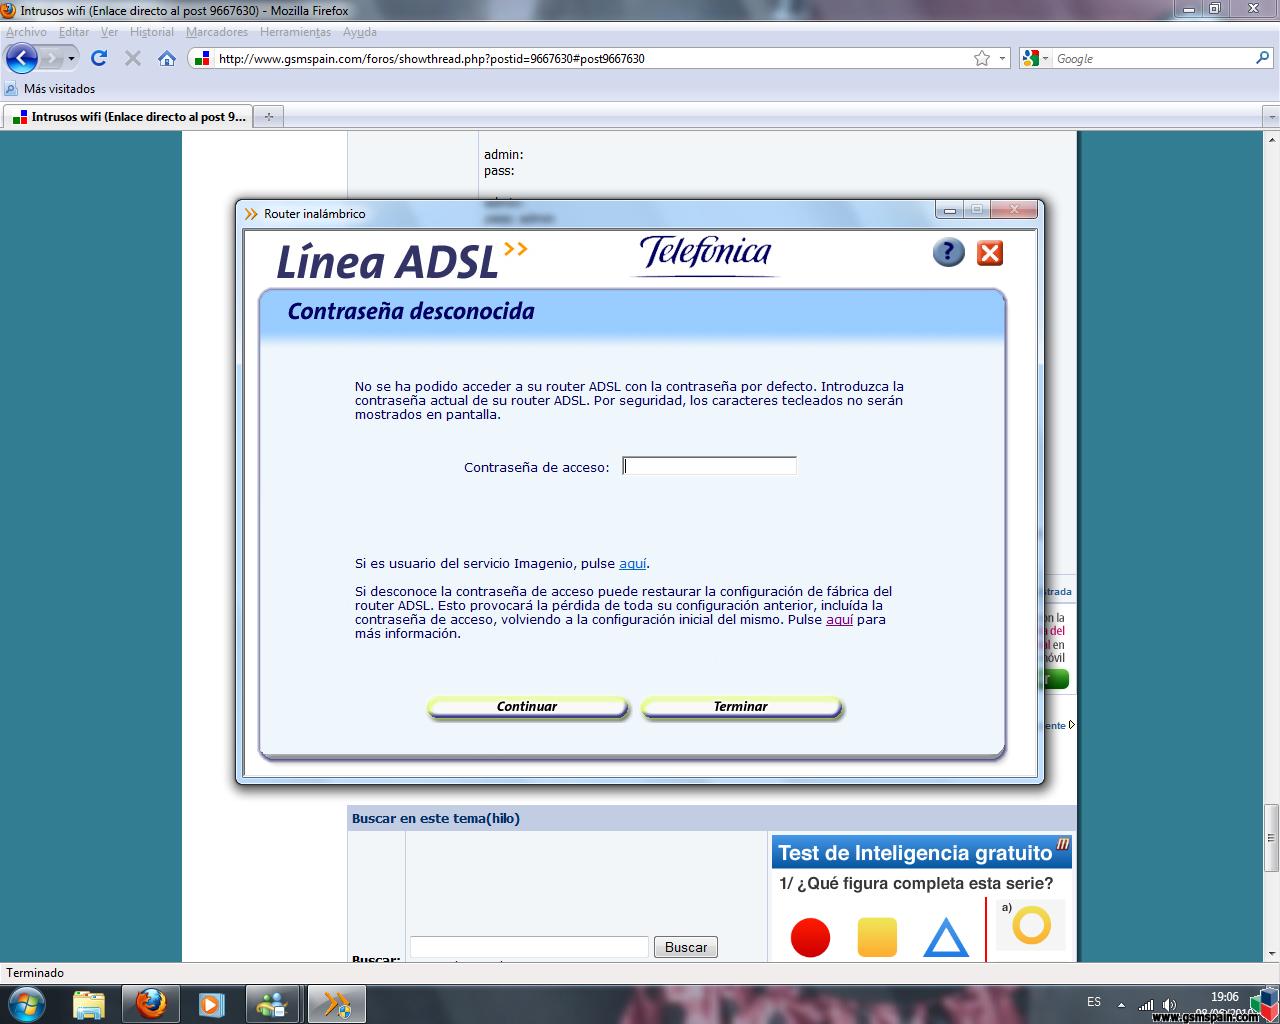The width and height of the screenshot is (1280, 1024).
Task: Open the Marcadores menu
Action: tap(217, 32)
